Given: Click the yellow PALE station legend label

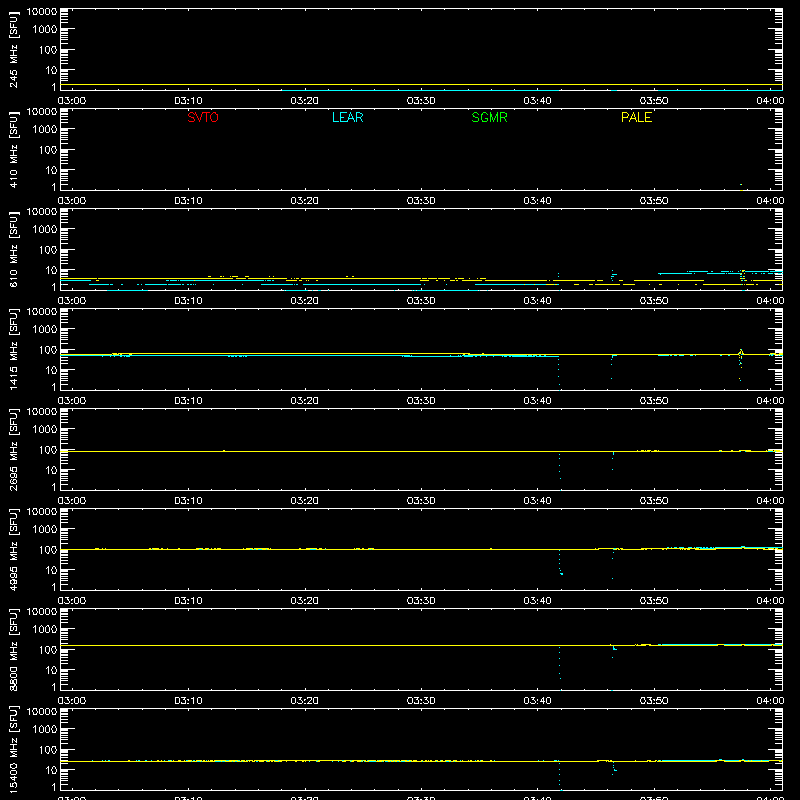Looking at the screenshot, I should (636, 117).
